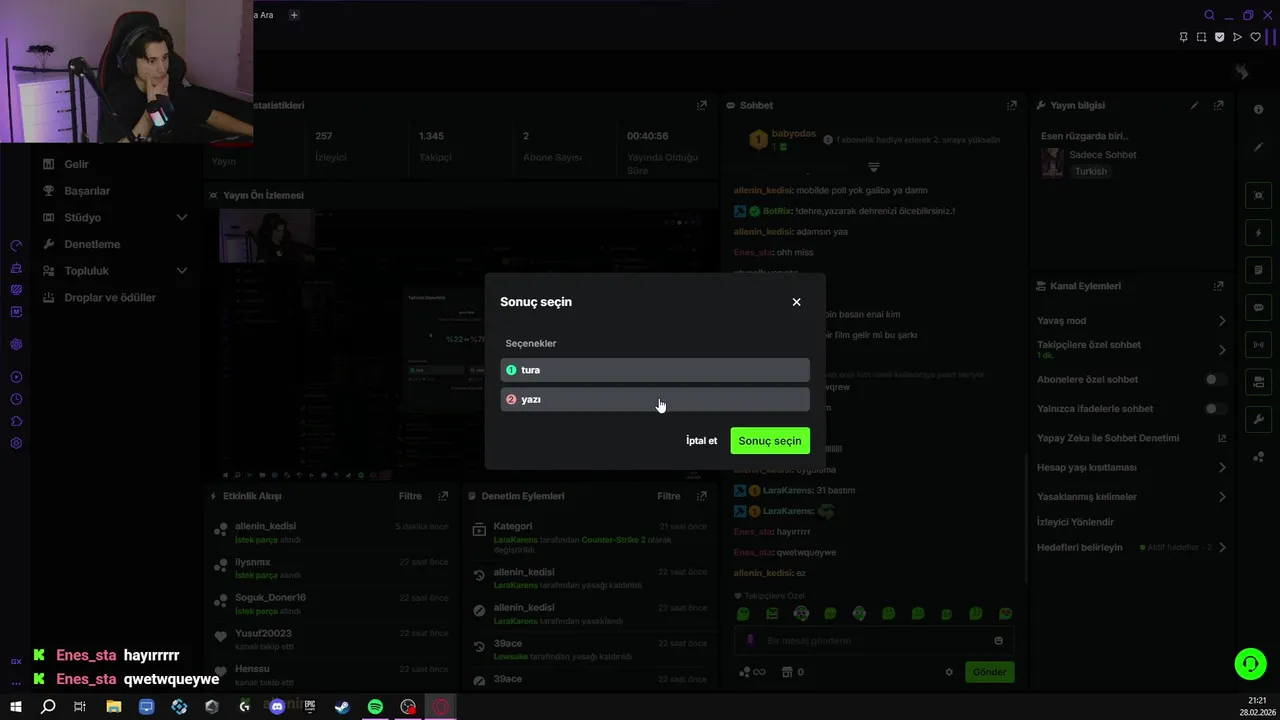1280x720 pixels.
Task: Open Discord from the taskbar
Action: click(277, 707)
